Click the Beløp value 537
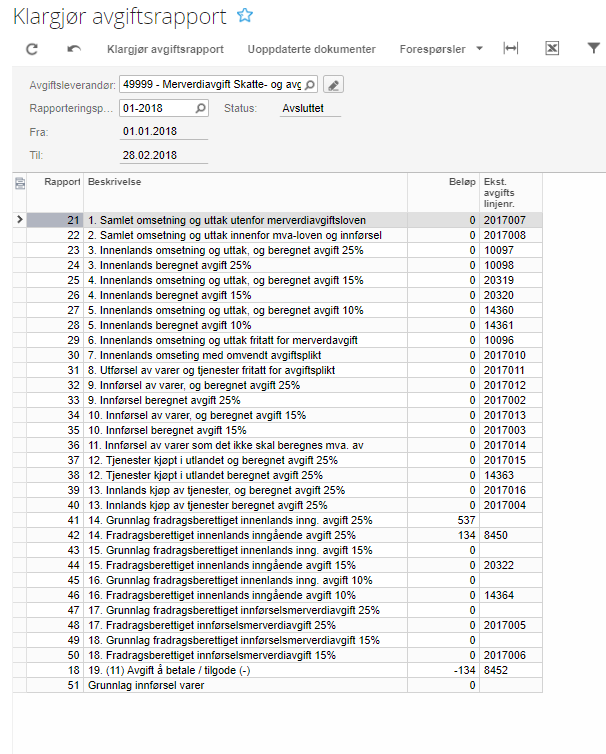The height and width of the screenshot is (754, 606). point(467,520)
